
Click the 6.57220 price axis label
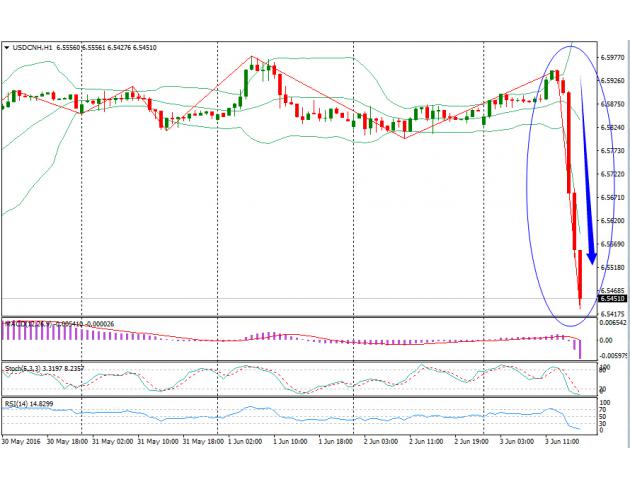[x=612, y=174]
